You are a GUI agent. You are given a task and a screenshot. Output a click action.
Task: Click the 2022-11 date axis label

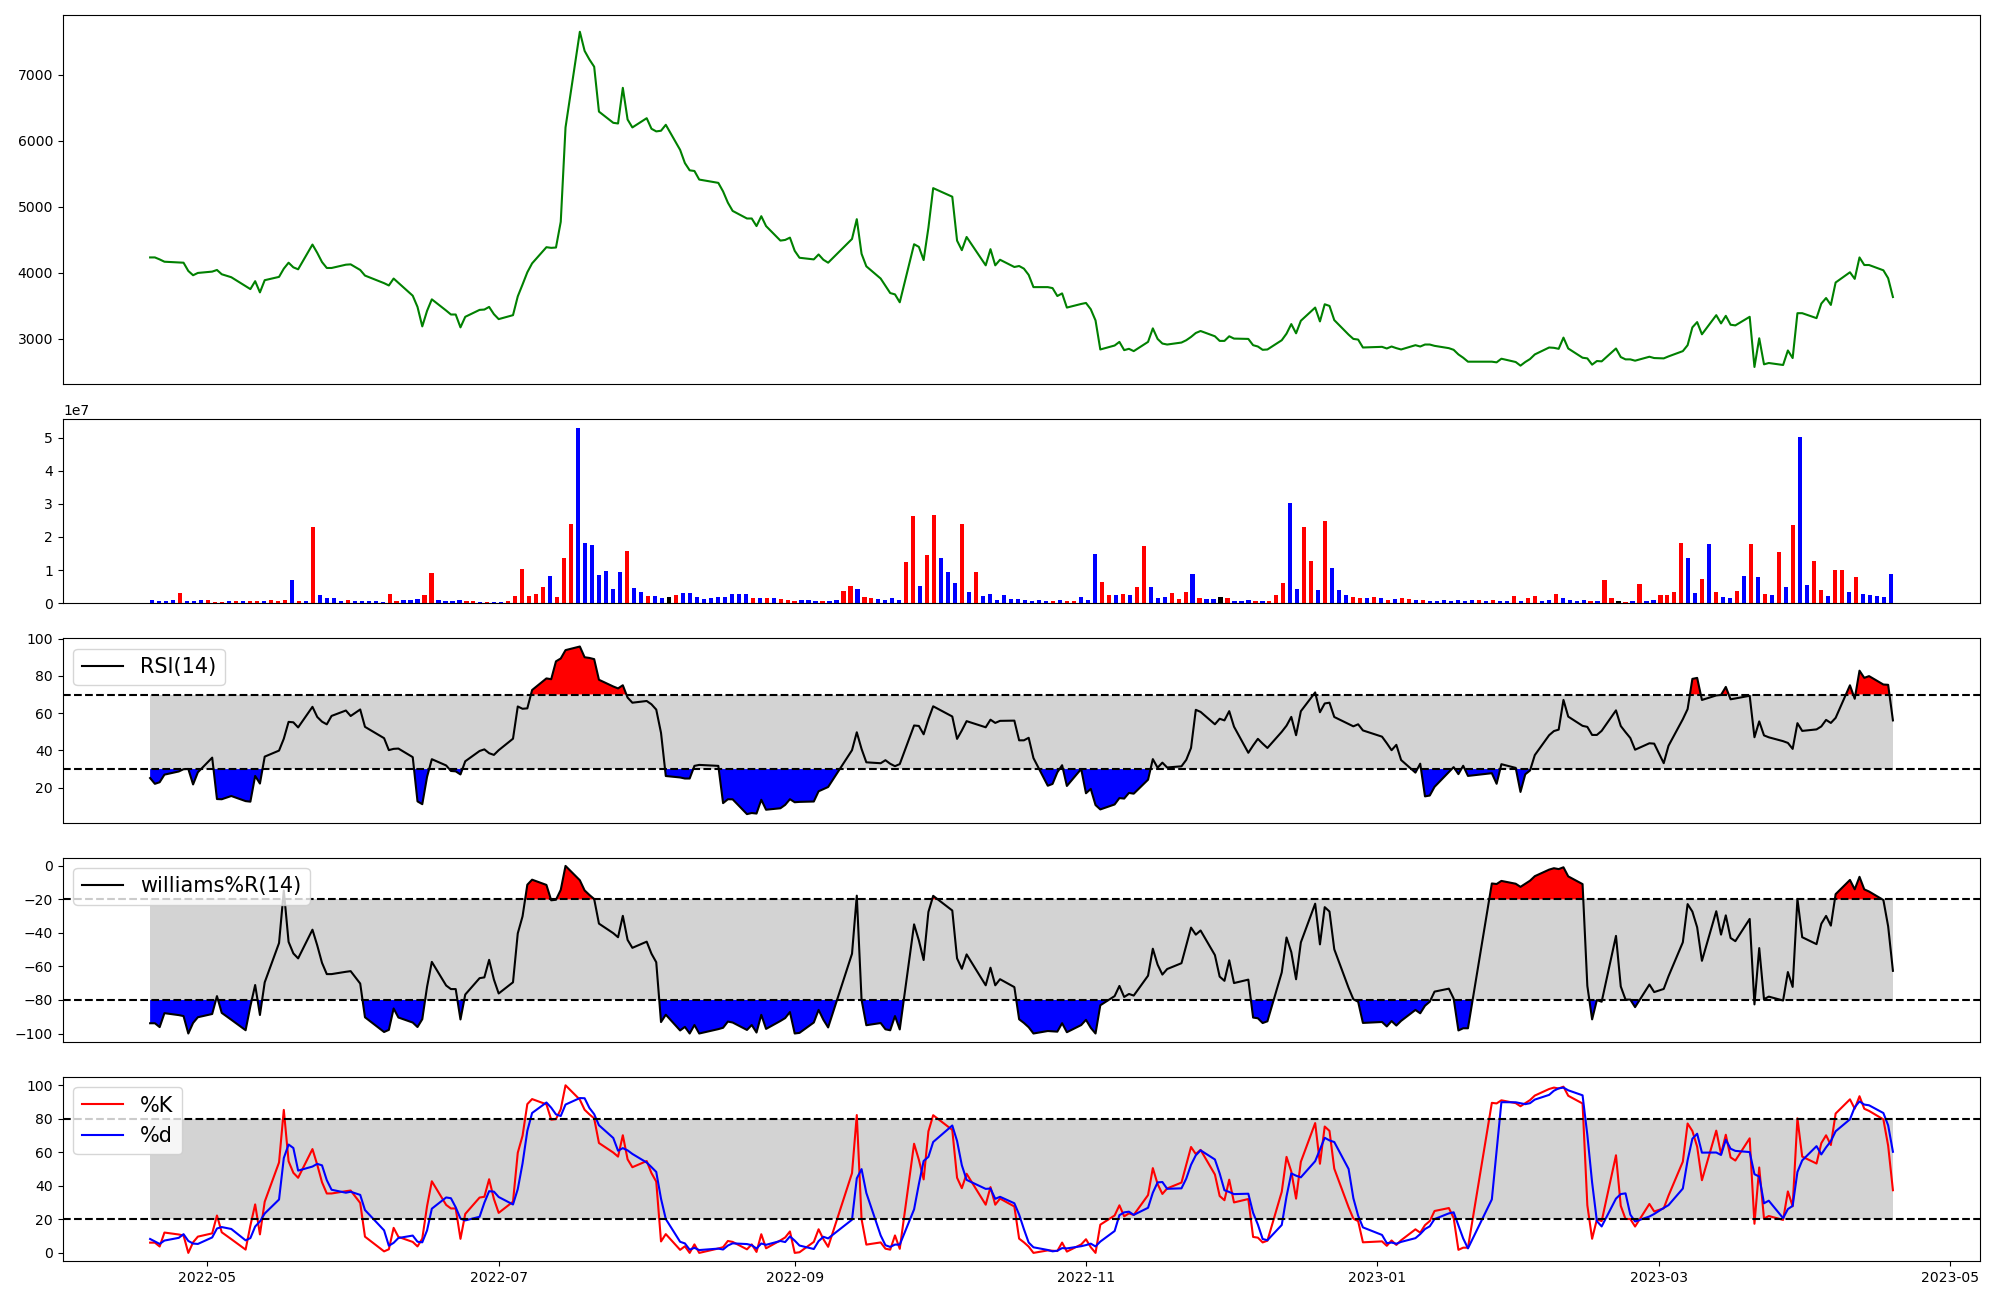pos(1086,1277)
